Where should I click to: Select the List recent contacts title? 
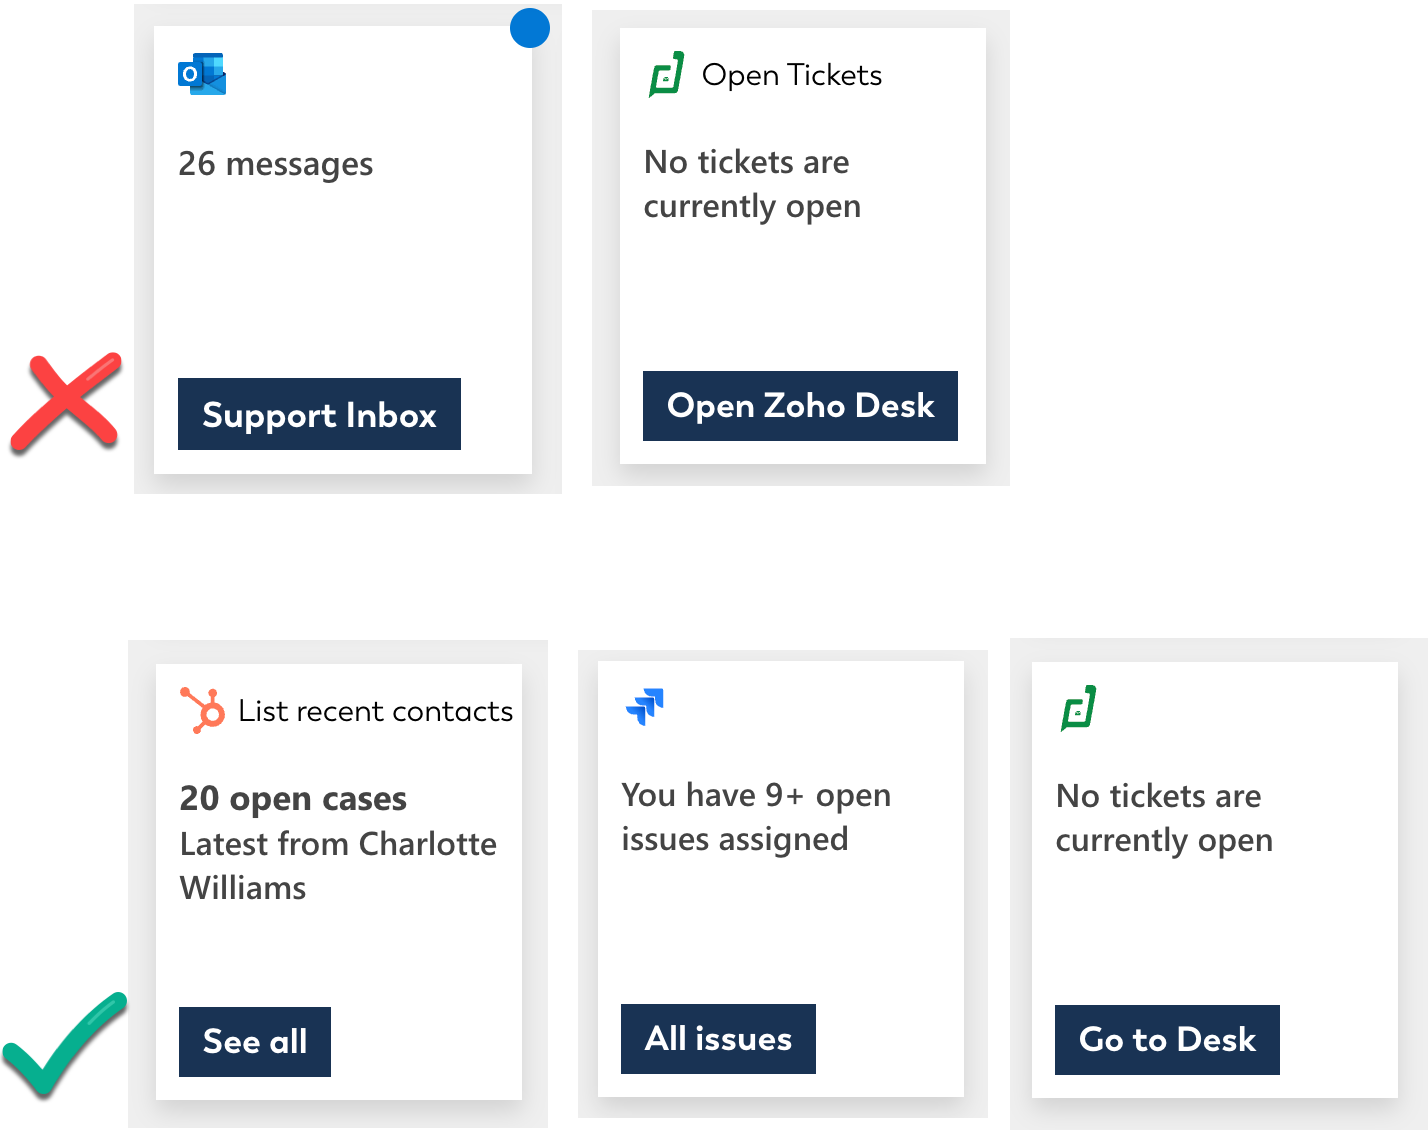point(375,711)
